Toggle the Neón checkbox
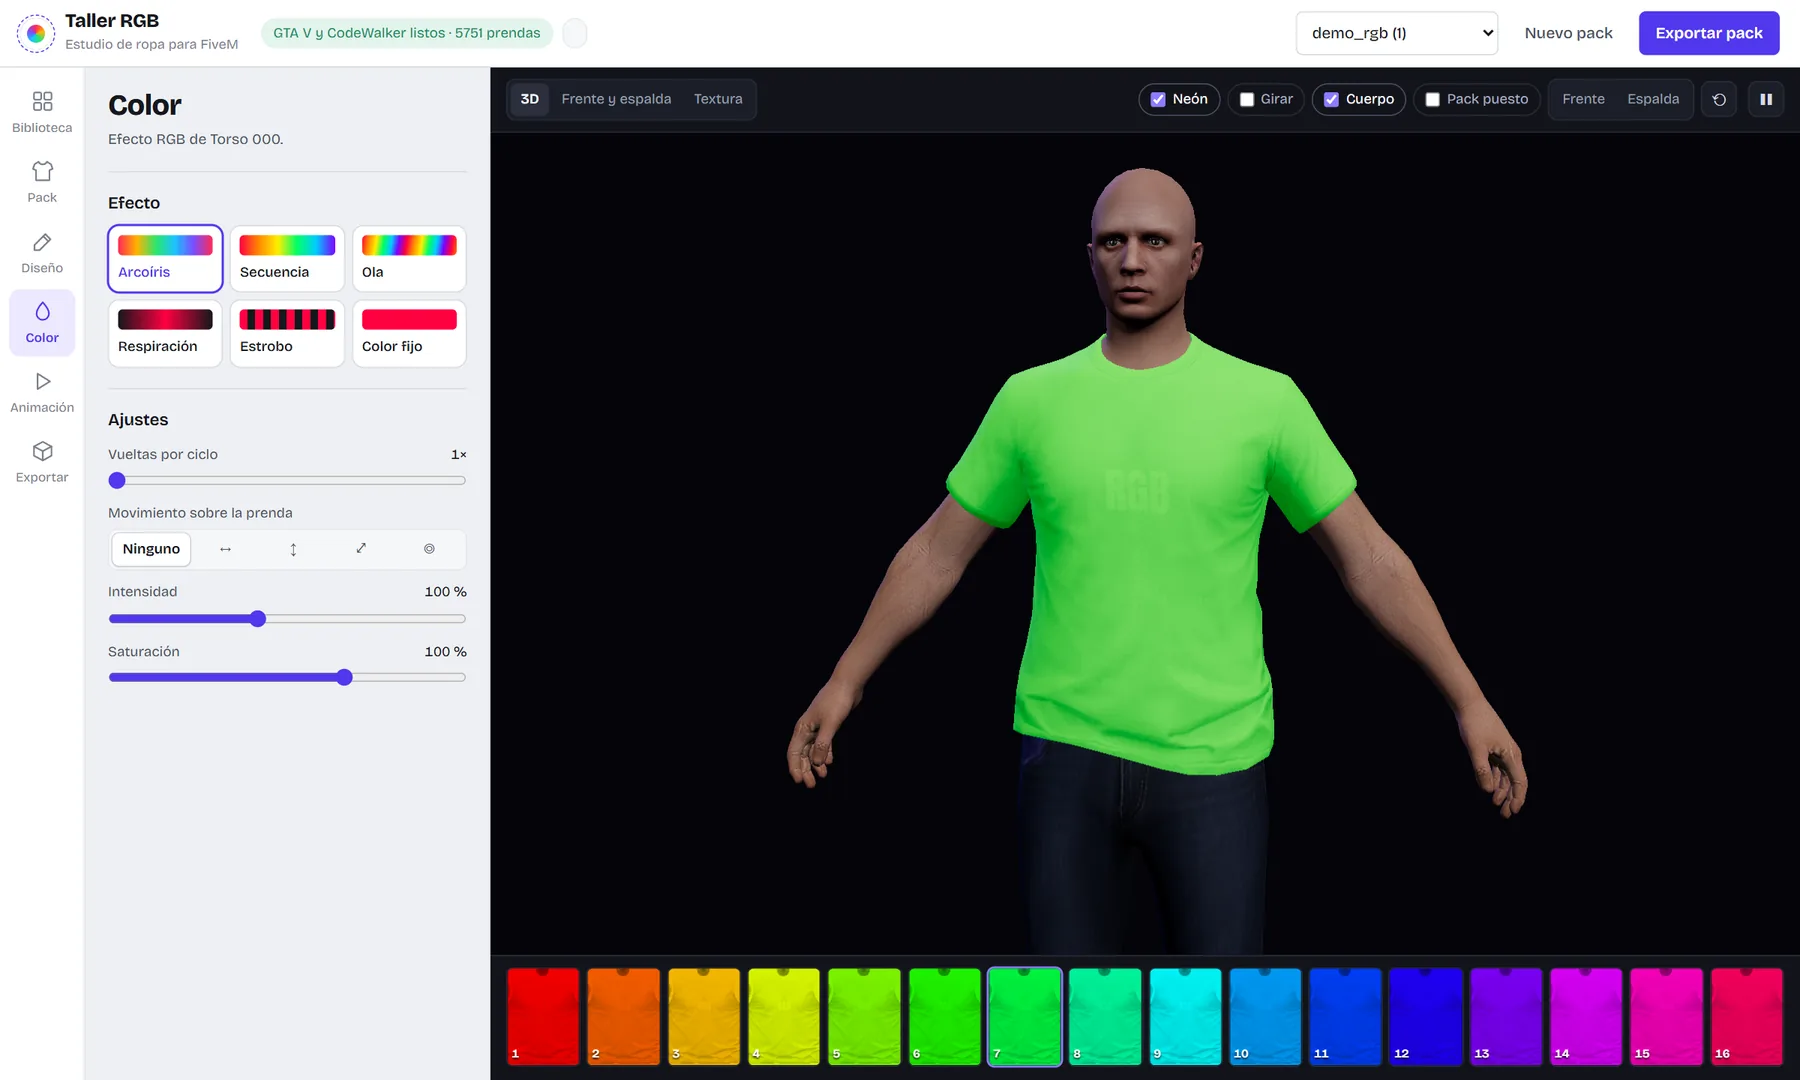 (x=1158, y=99)
